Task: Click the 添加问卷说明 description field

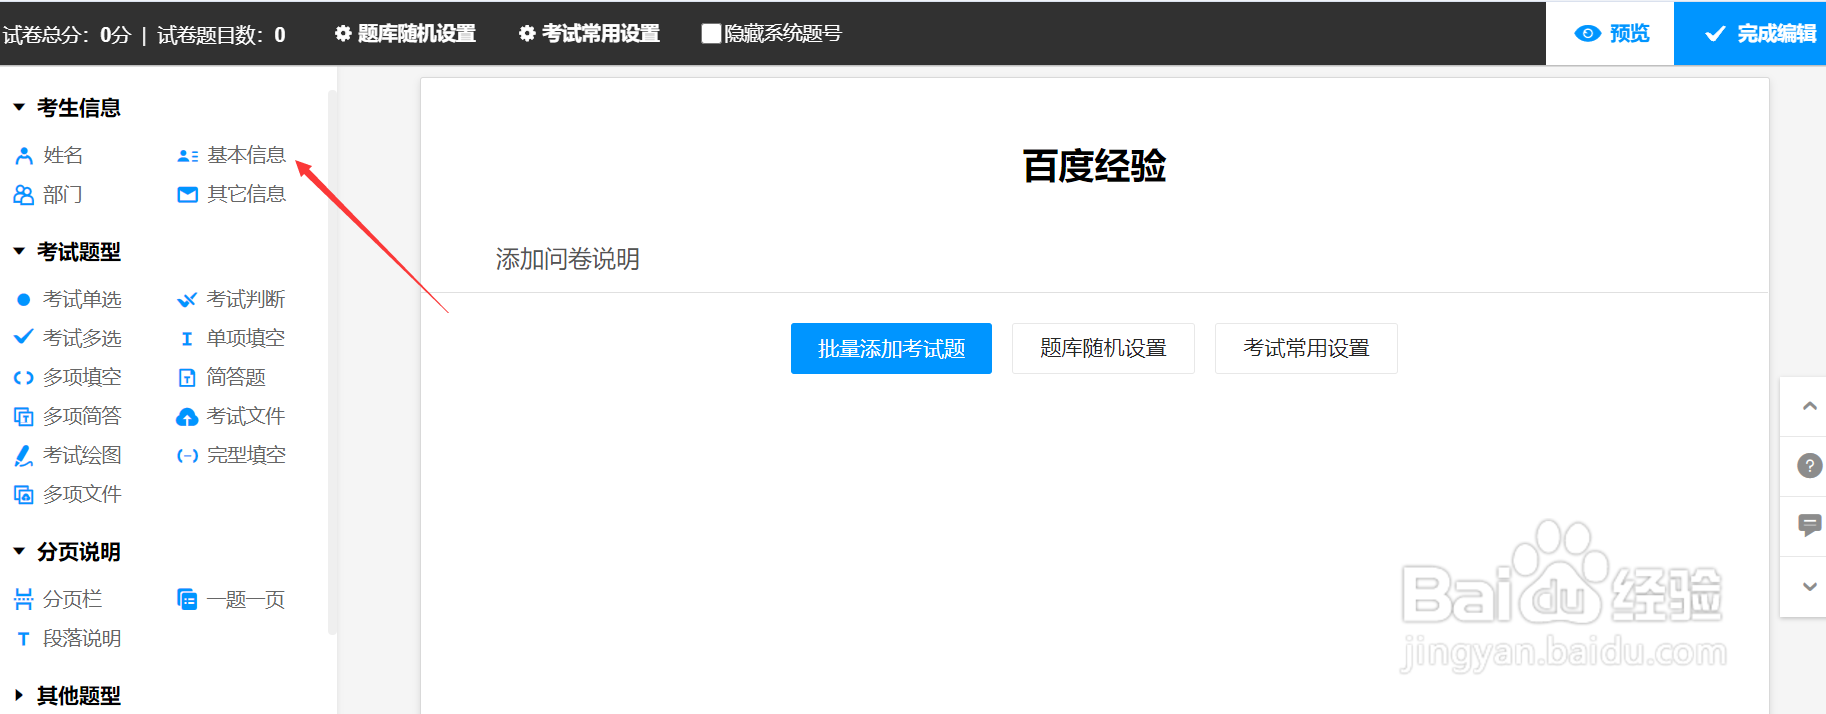Action: tap(567, 259)
